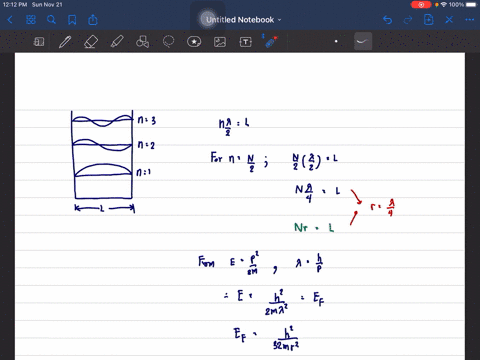Select the Shapes tool
The image size is (480, 360).
click(142, 42)
